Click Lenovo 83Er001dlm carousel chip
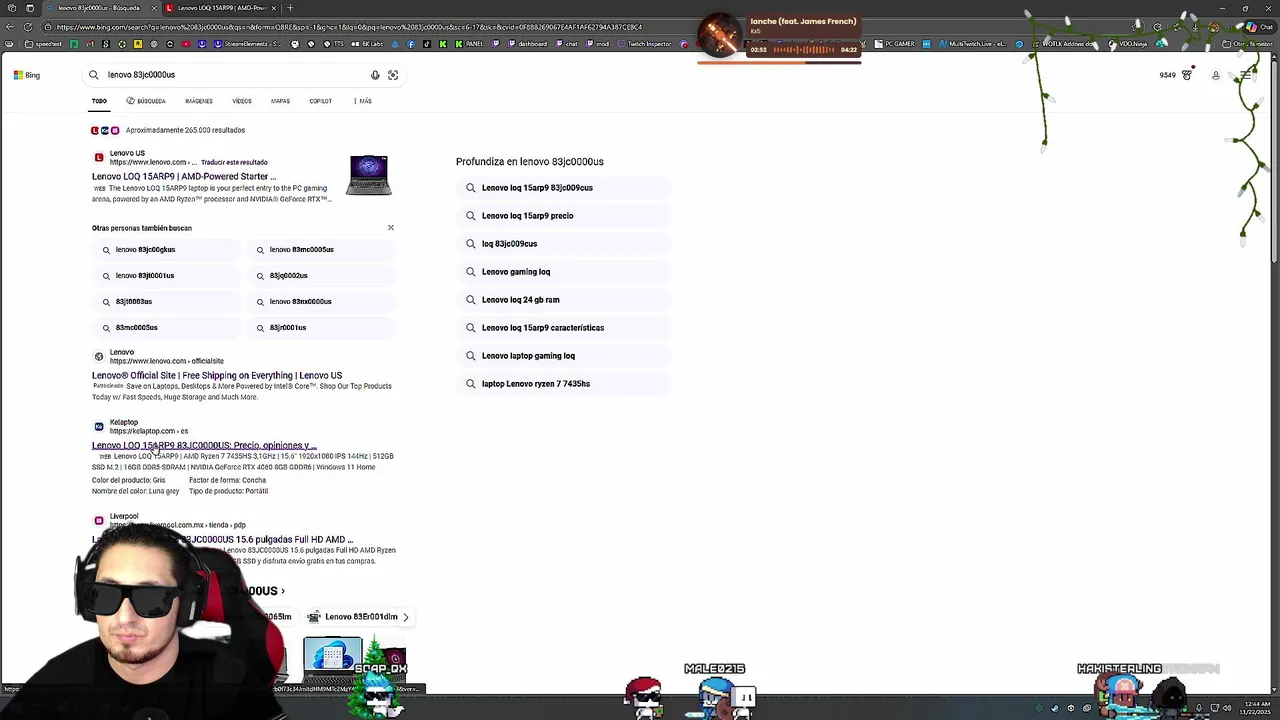Image resolution: width=1280 pixels, height=720 pixels. (353, 617)
